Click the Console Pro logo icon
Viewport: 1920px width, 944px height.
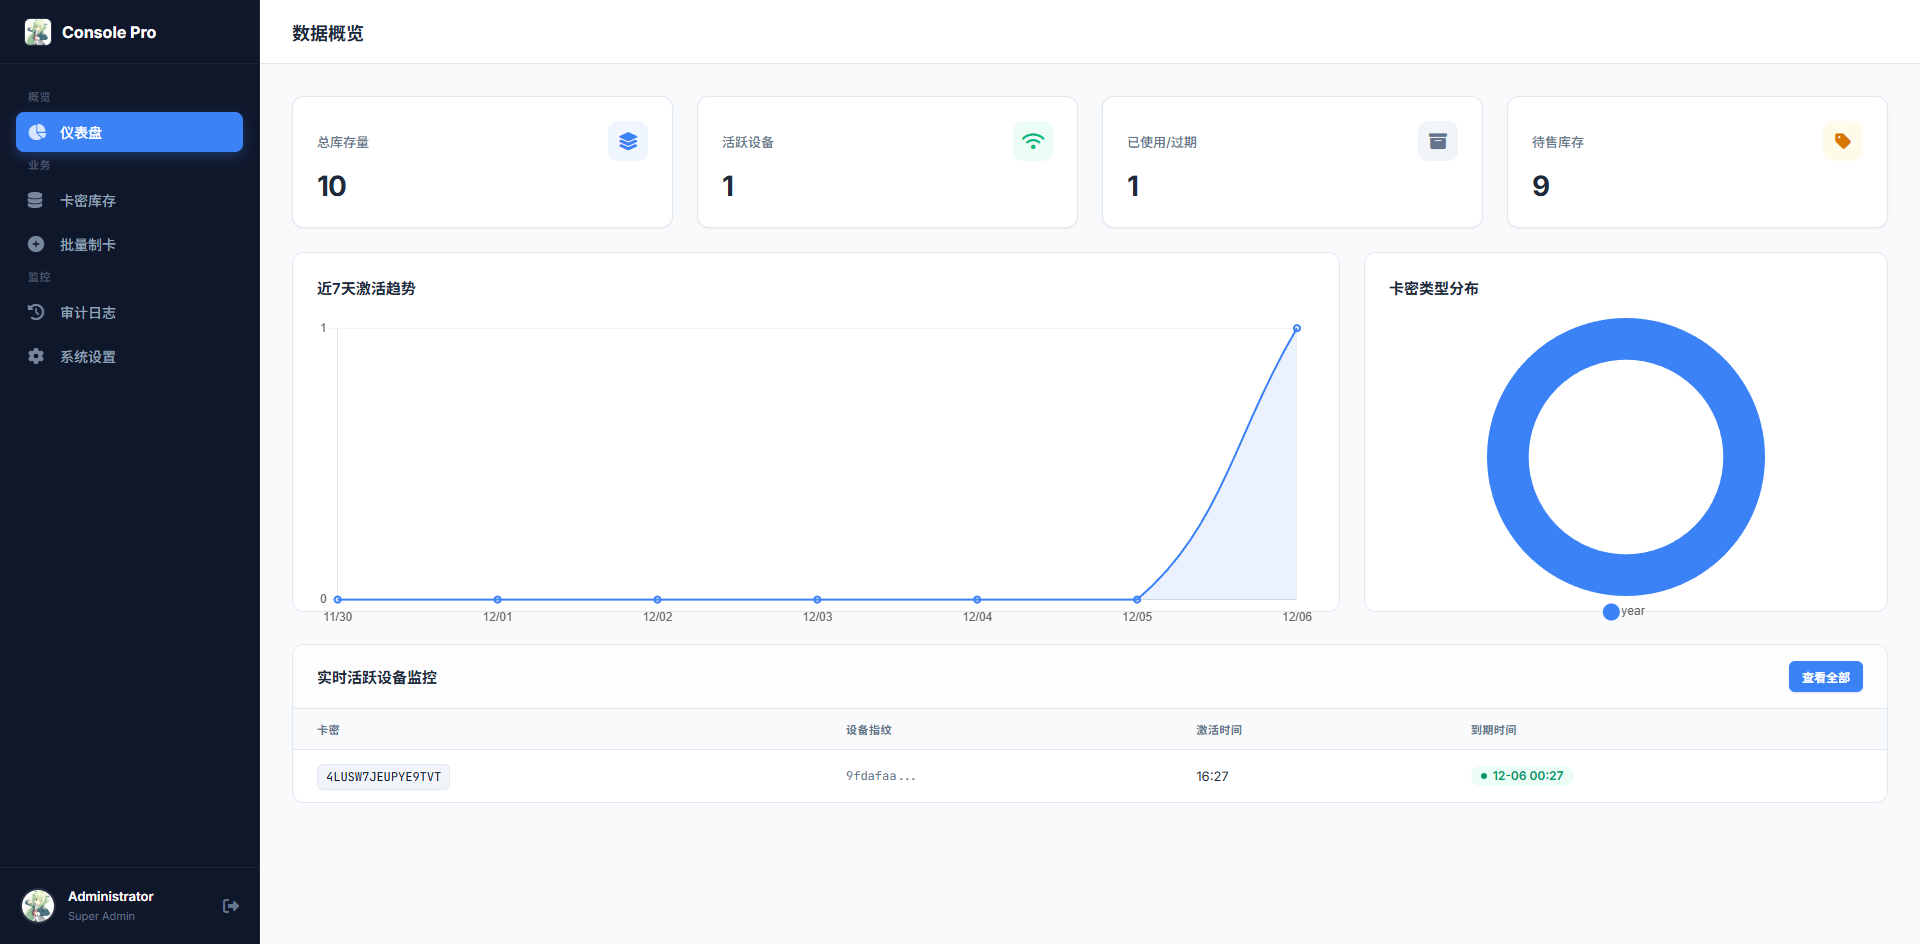(38, 32)
